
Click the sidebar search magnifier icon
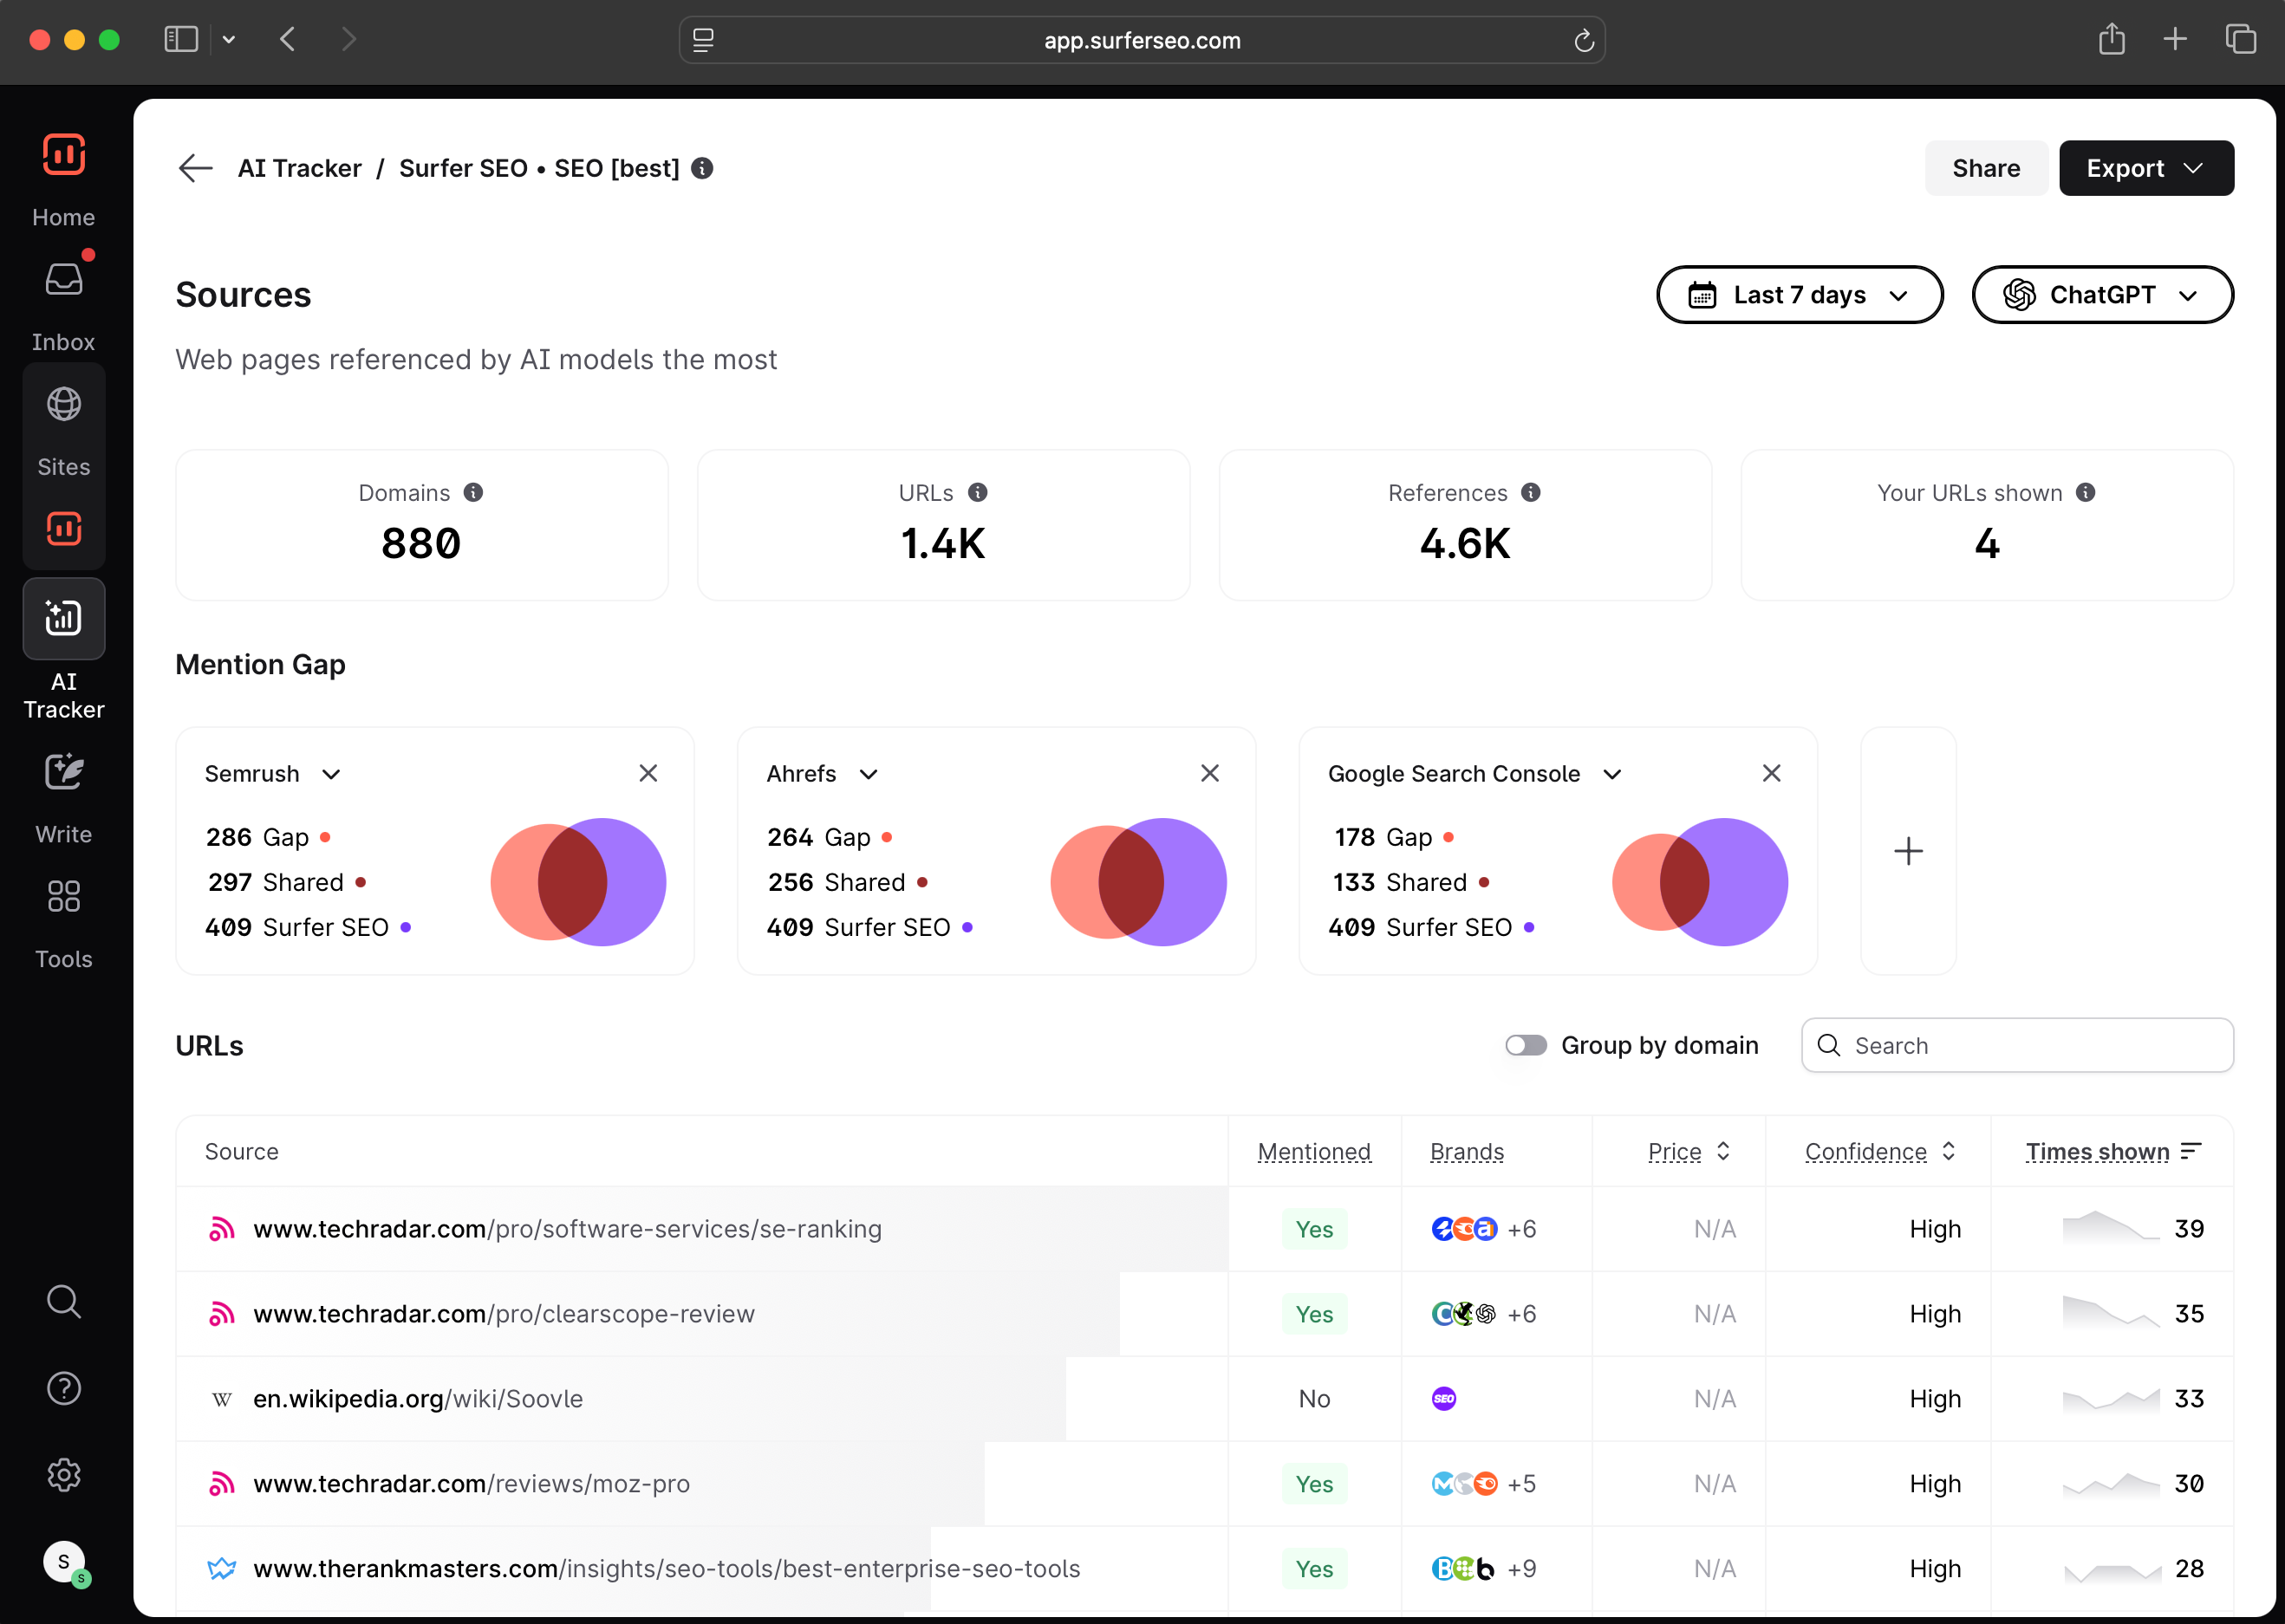tap(64, 1302)
